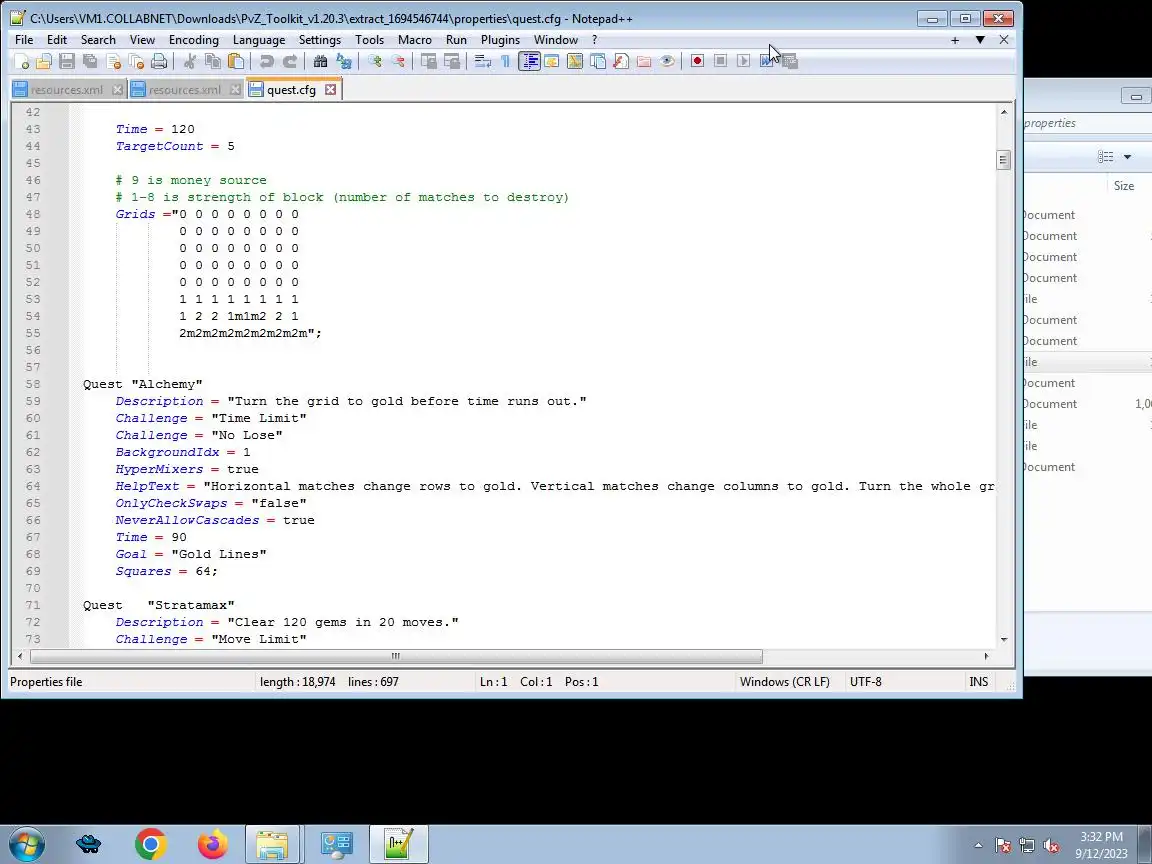The height and width of the screenshot is (864, 1152).
Task: Open the Document Map panel icon
Action: [x=575, y=61]
